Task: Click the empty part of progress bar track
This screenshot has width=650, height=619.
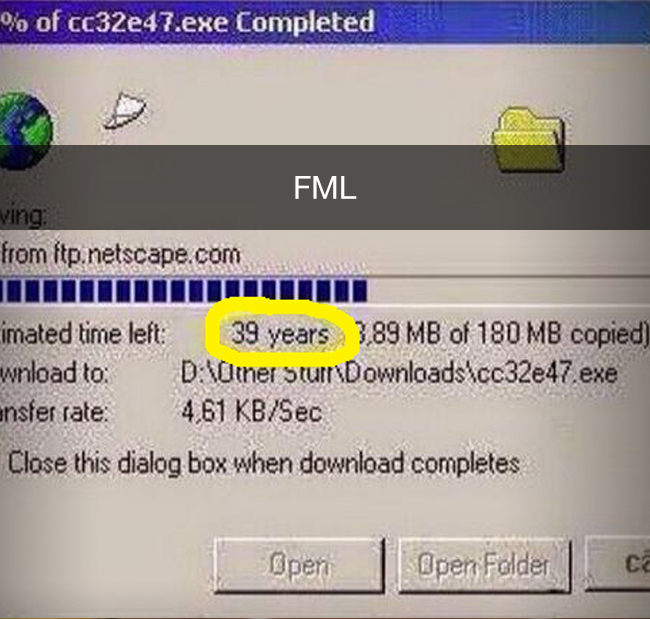Action: (x=508, y=291)
